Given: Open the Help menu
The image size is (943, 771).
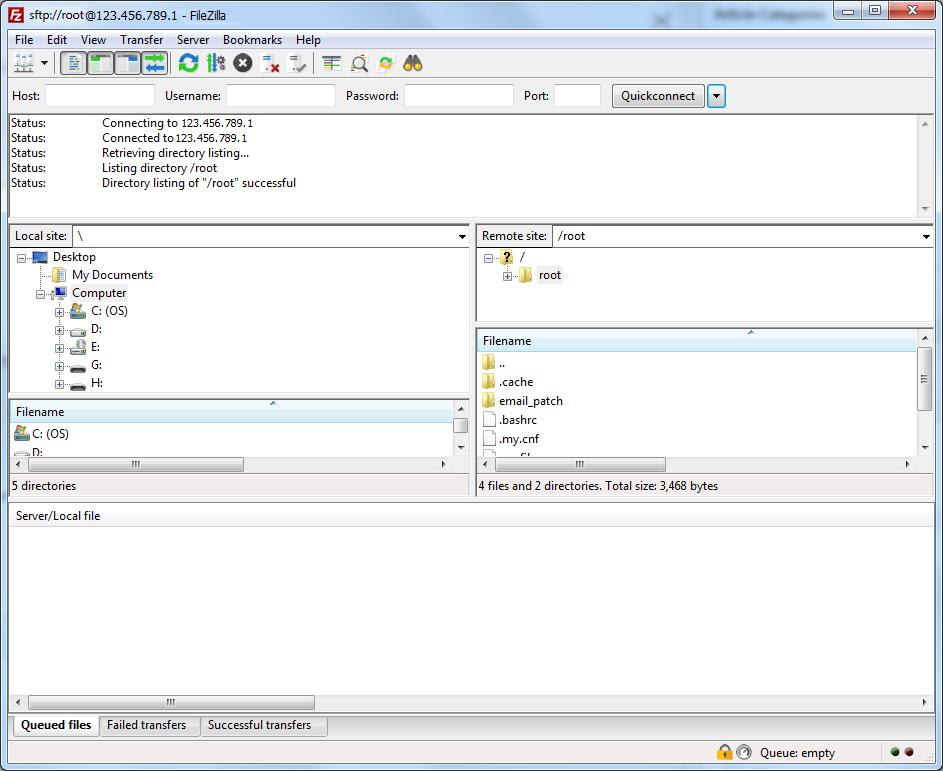Looking at the screenshot, I should click(308, 40).
